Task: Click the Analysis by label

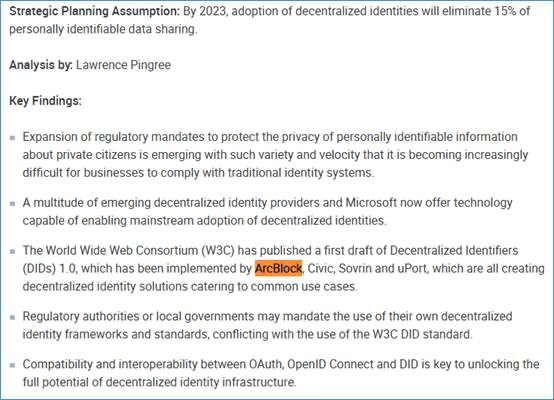Action: tap(41, 65)
